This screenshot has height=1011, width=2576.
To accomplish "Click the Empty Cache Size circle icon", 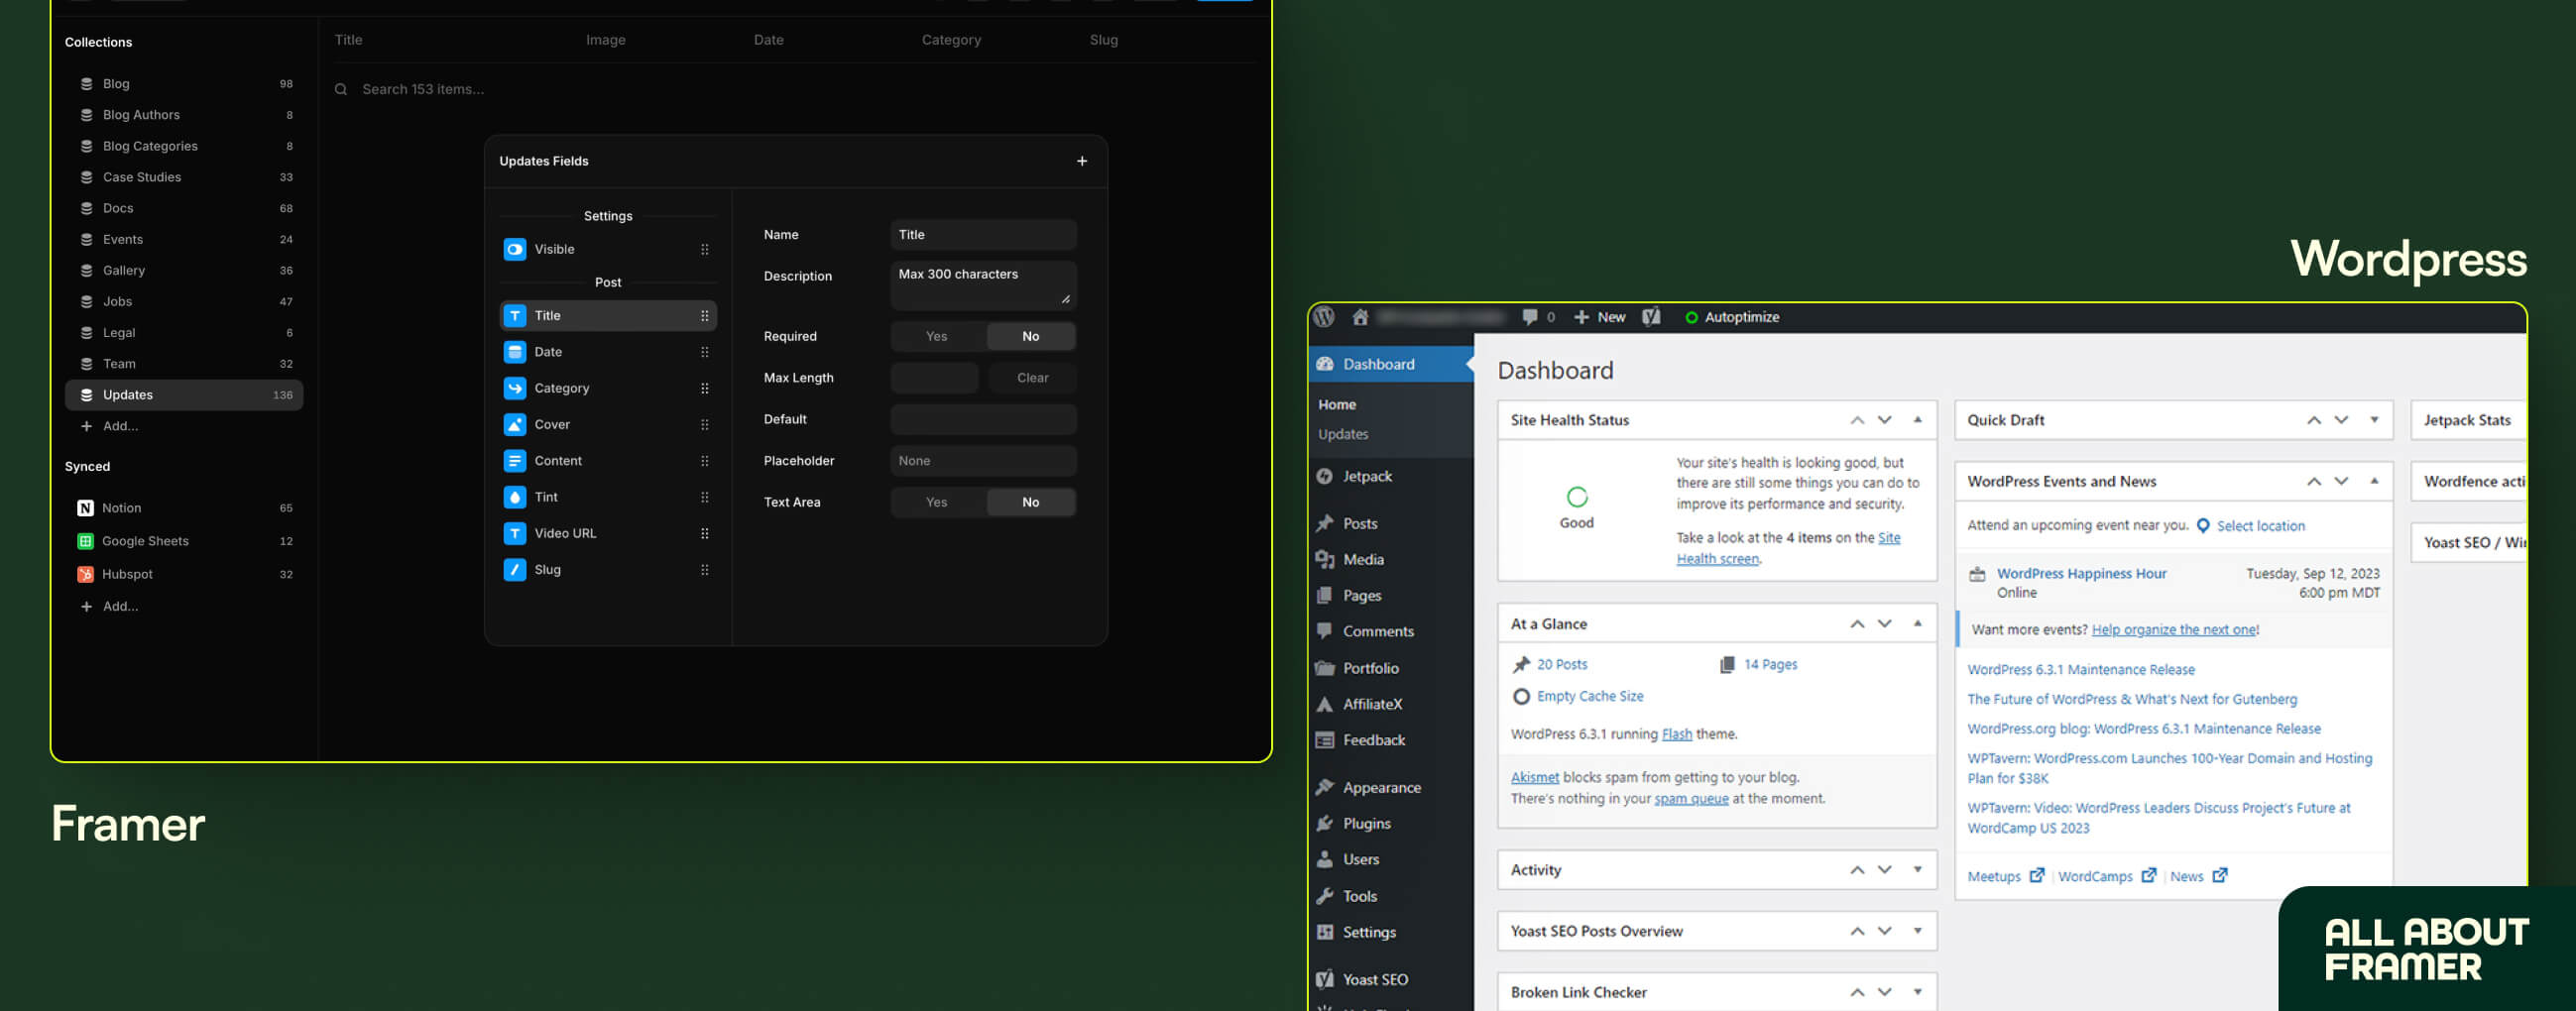I will click(x=1521, y=697).
